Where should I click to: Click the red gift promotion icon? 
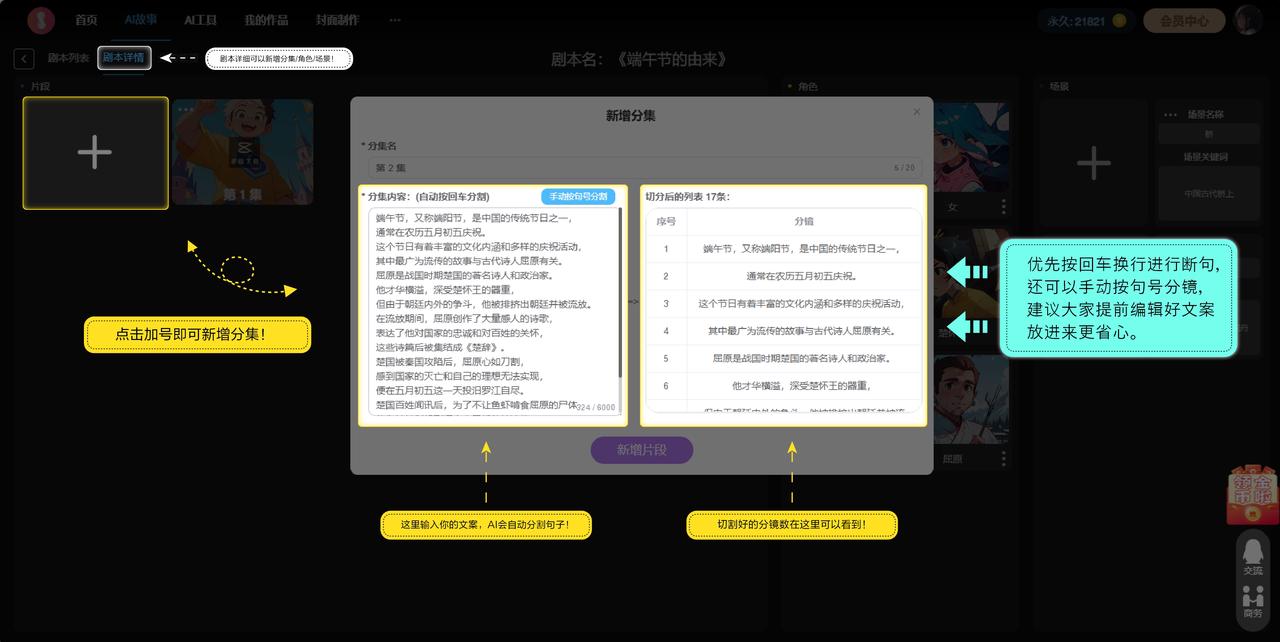point(1254,495)
